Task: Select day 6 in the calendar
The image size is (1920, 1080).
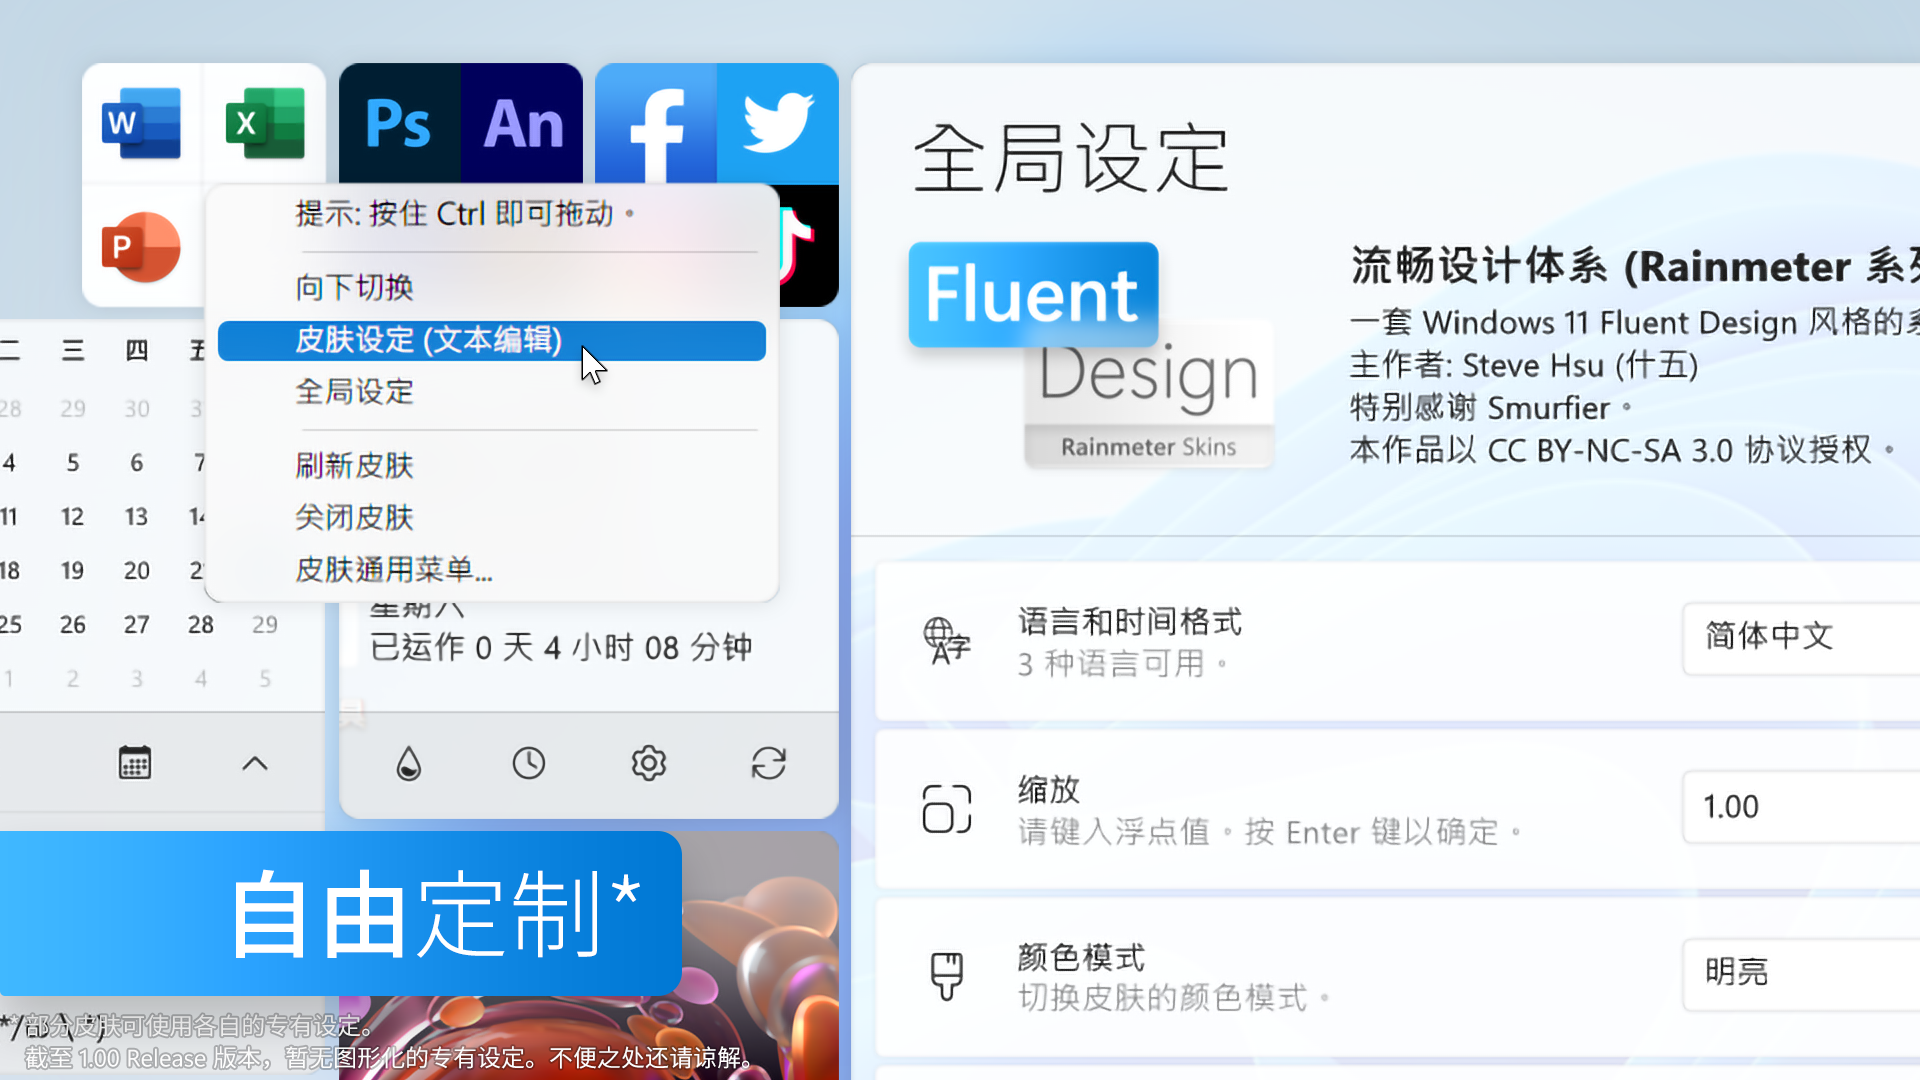Action: (137, 463)
